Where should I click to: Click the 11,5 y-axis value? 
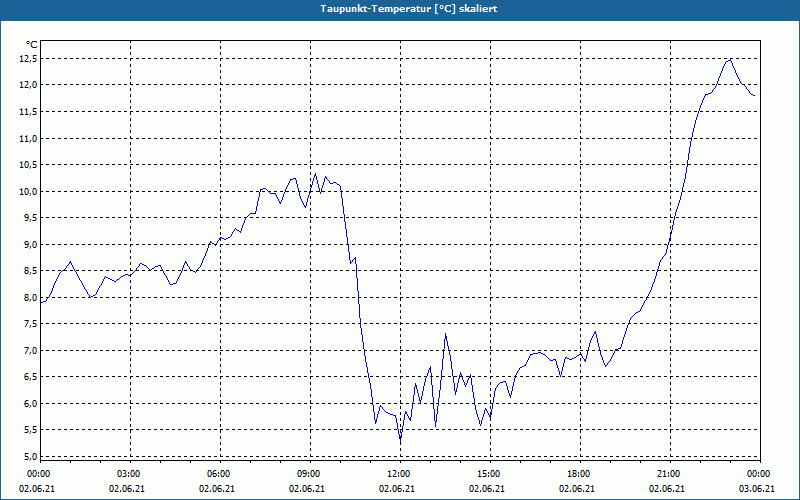coord(28,112)
